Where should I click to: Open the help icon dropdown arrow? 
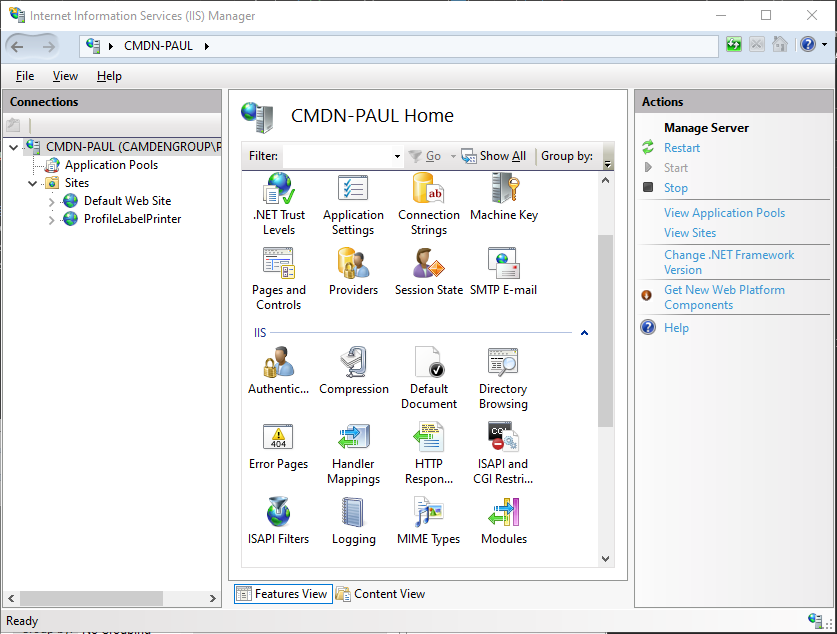(x=825, y=45)
